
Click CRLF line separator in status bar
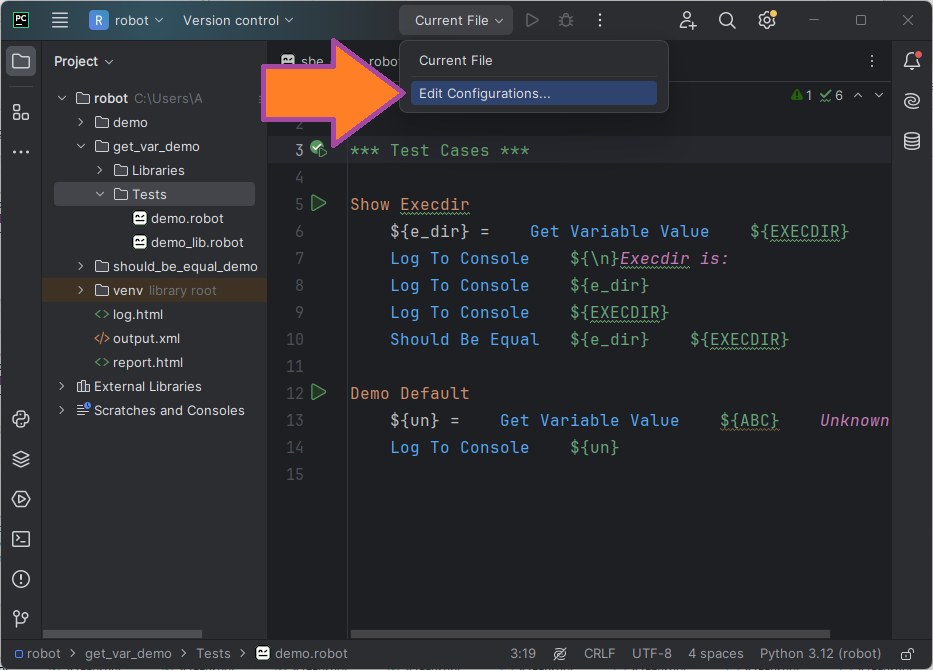point(599,654)
